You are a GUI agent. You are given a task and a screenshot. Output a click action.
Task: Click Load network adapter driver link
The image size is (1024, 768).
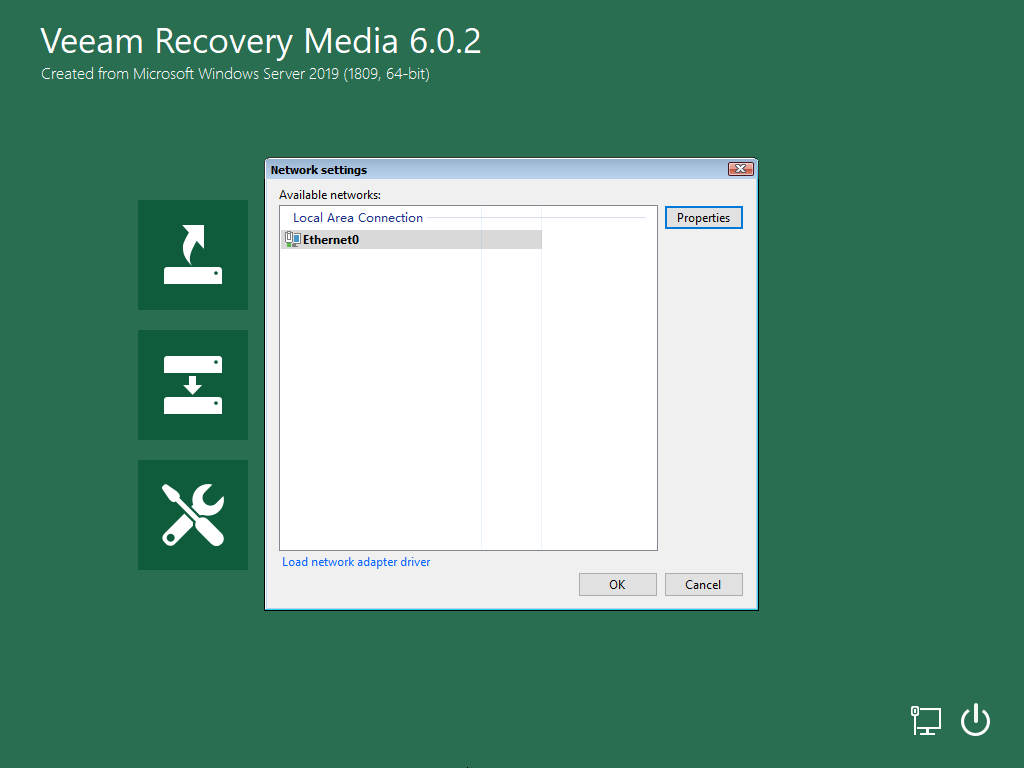tap(356, 562)
